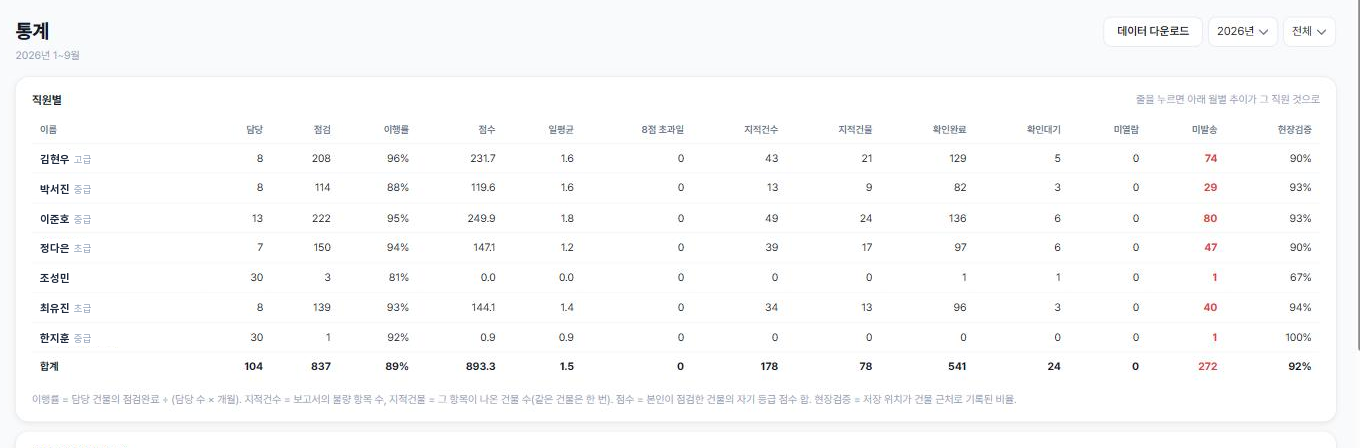This screenshot has height=448, width=1360.
Task: Click the total 지적건수 value 178
Action: tap(768, 367)
